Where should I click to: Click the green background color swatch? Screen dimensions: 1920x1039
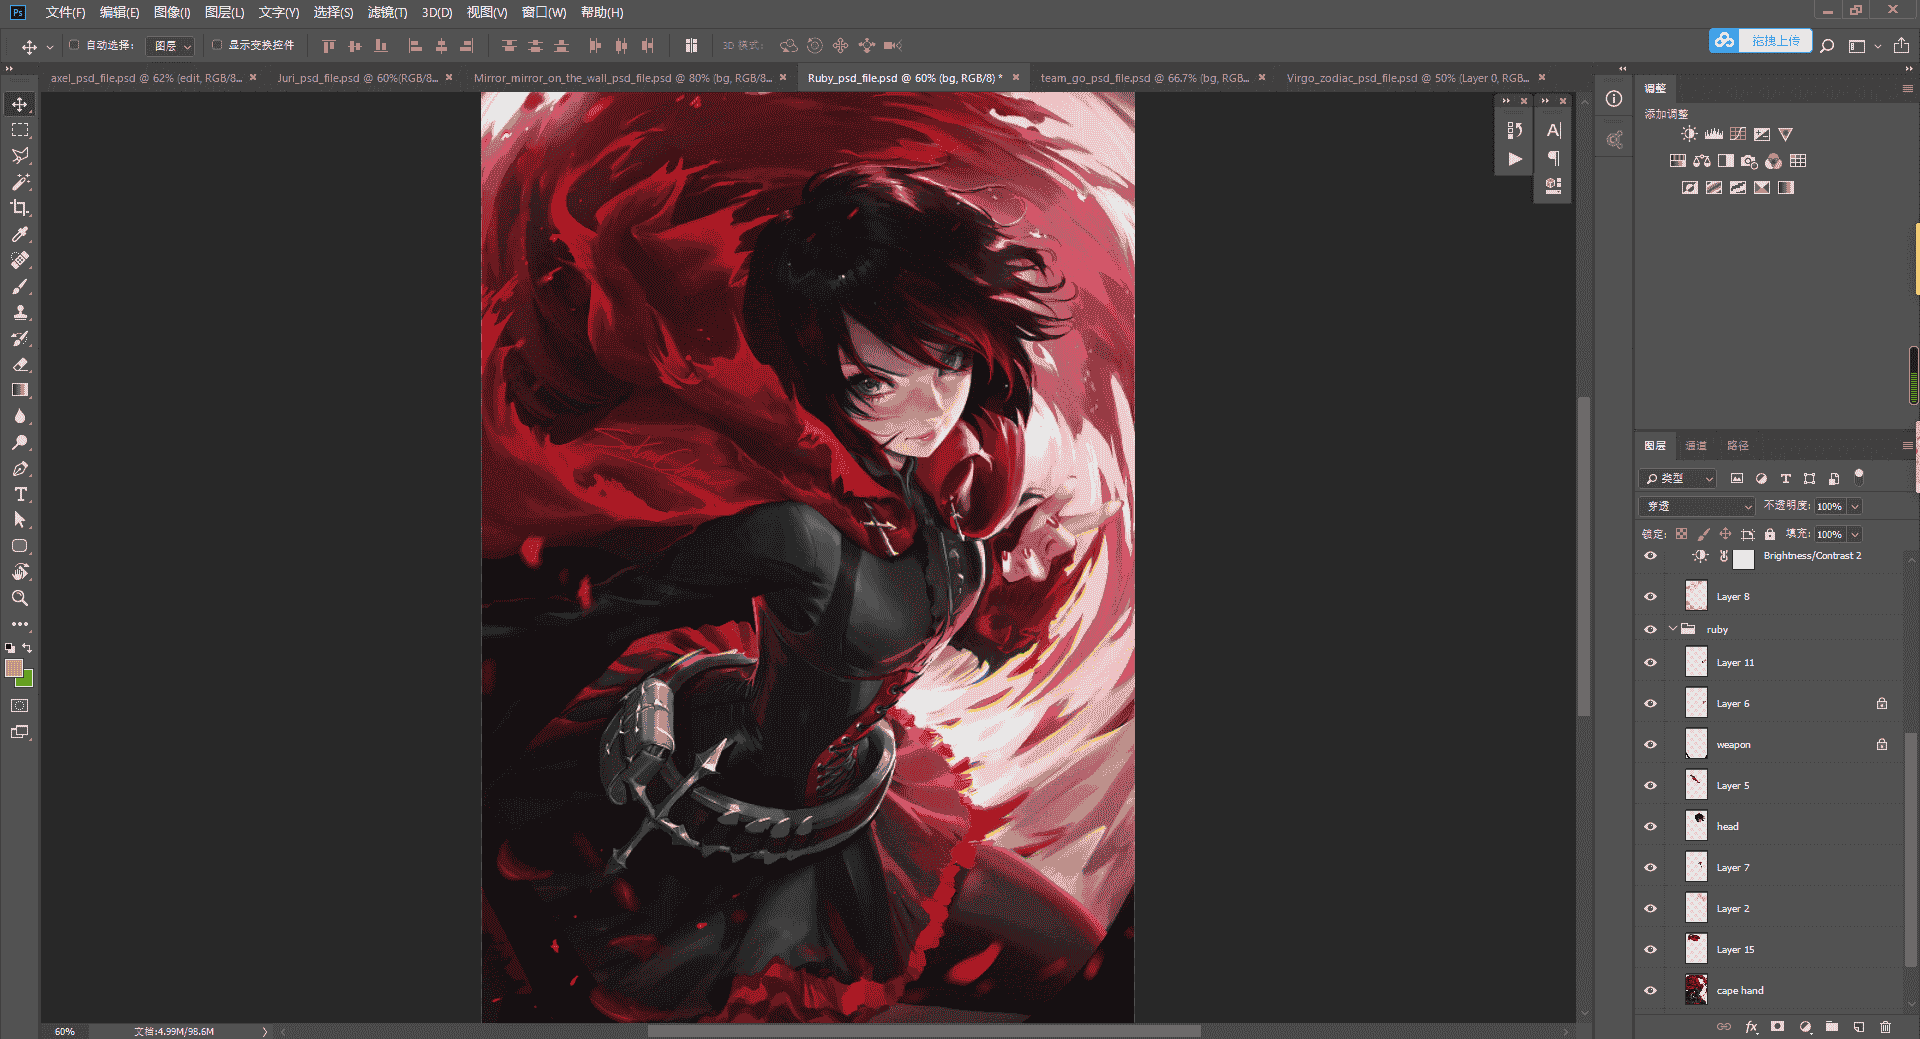click(26, 680)
